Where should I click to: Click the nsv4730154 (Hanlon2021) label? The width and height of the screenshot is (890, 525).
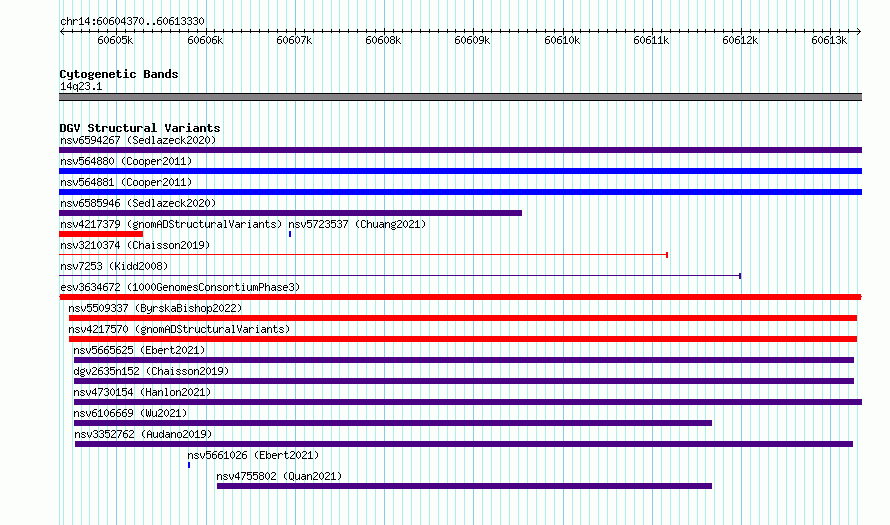point(142,392)
